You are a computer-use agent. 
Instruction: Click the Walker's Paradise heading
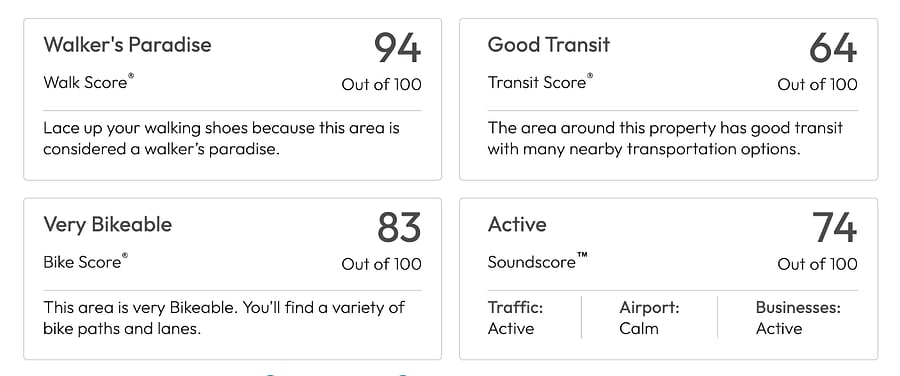[127, 45]
